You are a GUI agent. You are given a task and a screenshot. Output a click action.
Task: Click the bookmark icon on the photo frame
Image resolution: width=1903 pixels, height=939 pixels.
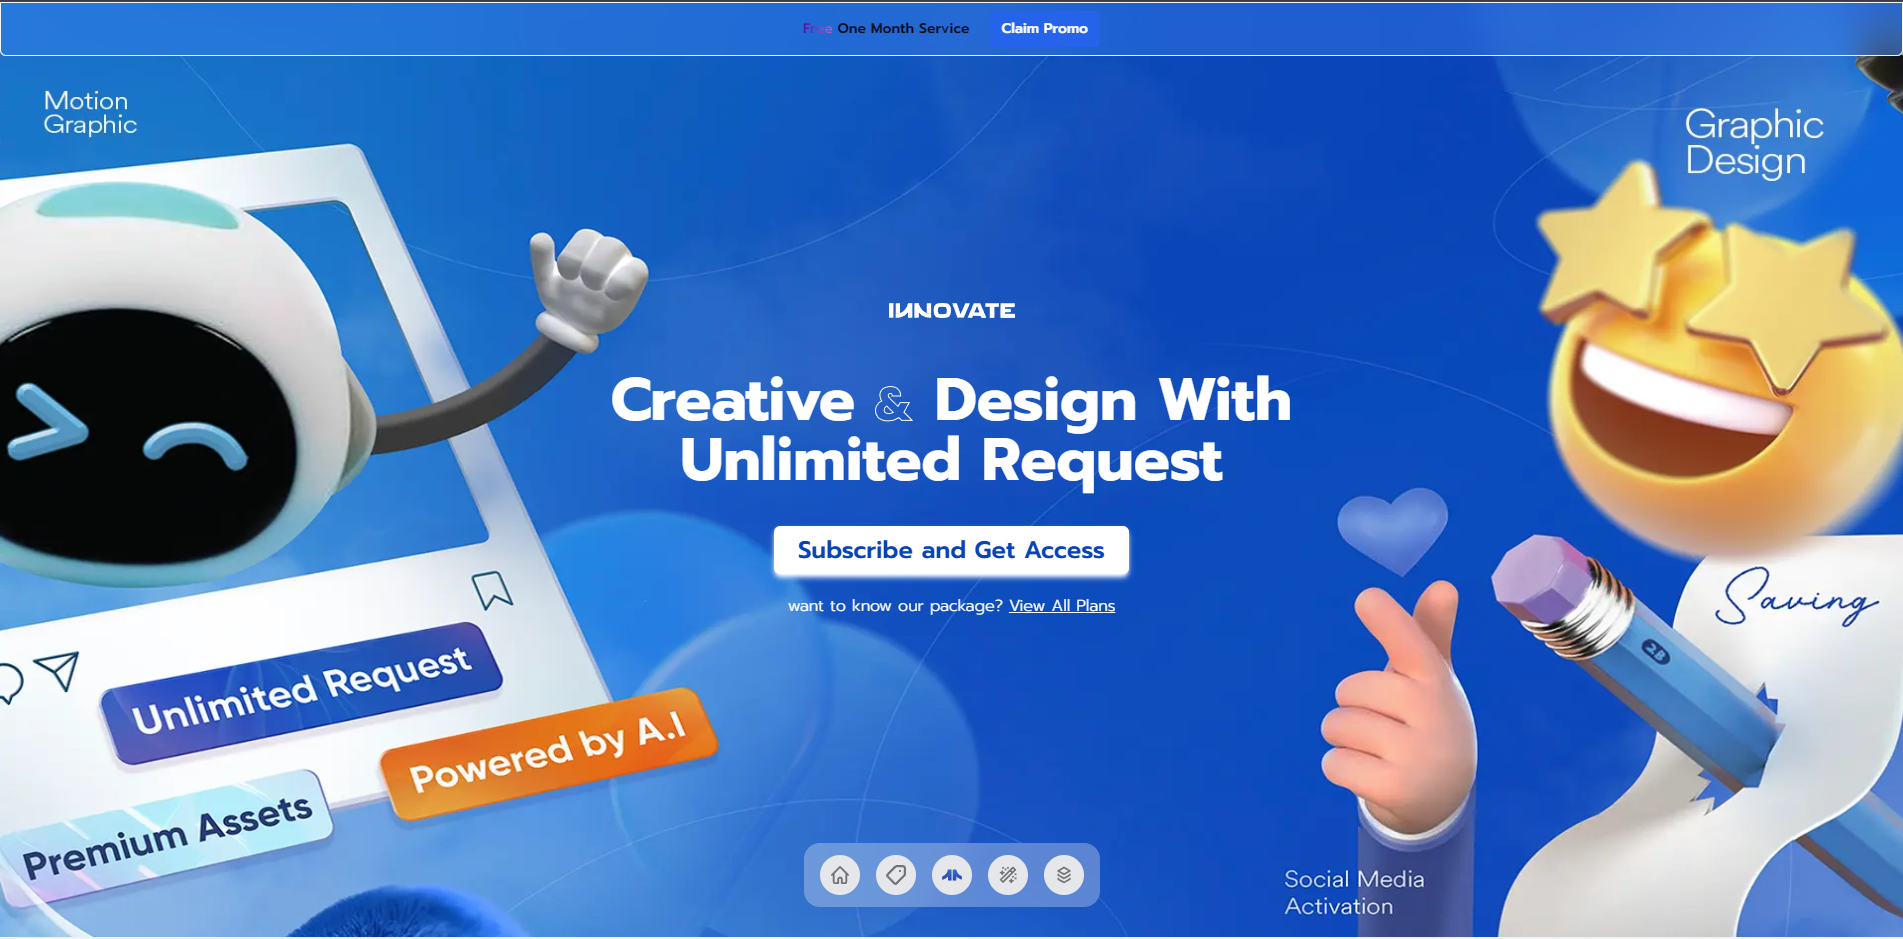(x=492, y=590)
